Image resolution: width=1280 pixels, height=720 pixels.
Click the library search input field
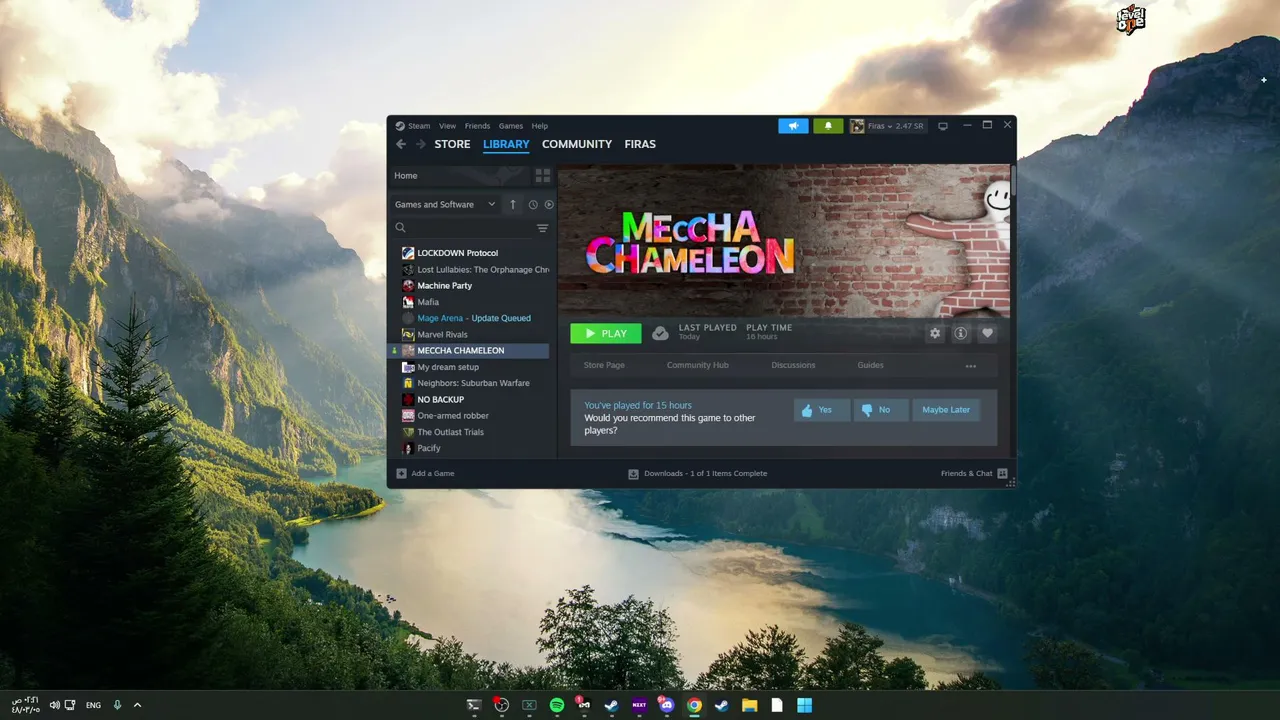coord(471,228)
